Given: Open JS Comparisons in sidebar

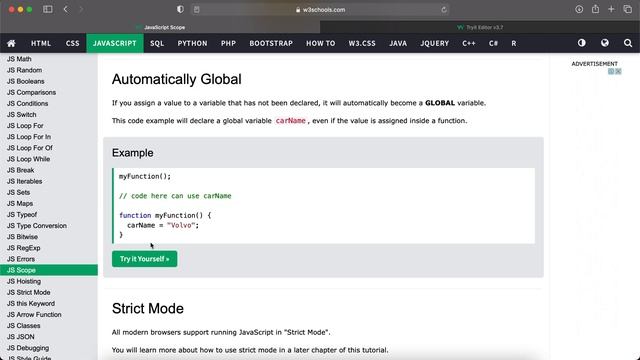Looking at the screenshot, I should 49,92.
